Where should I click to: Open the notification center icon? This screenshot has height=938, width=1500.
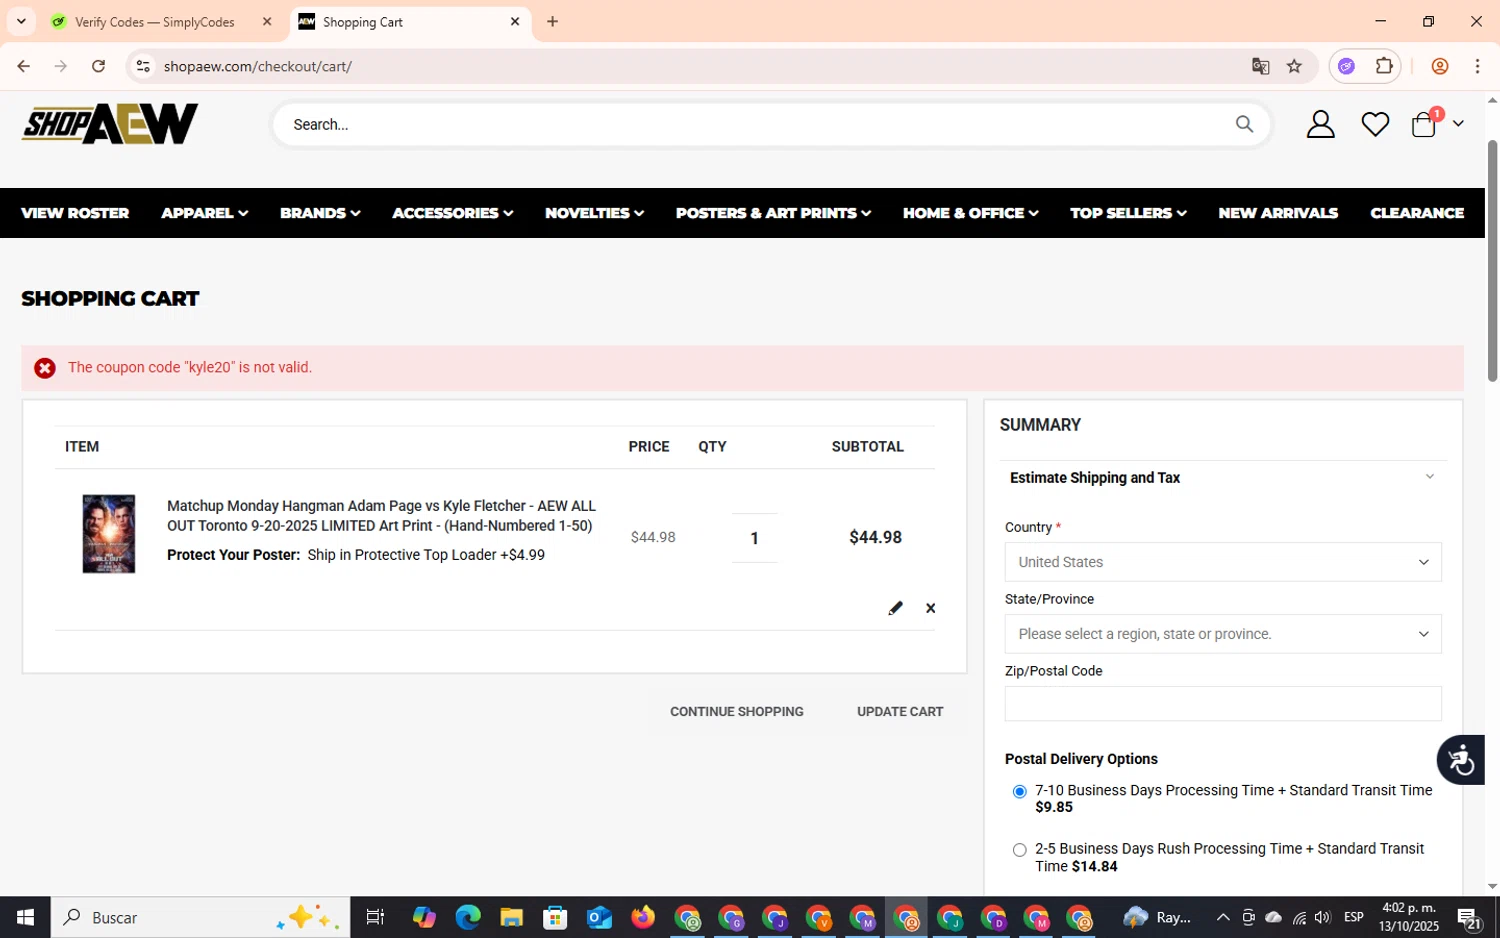pos(1469,917)
